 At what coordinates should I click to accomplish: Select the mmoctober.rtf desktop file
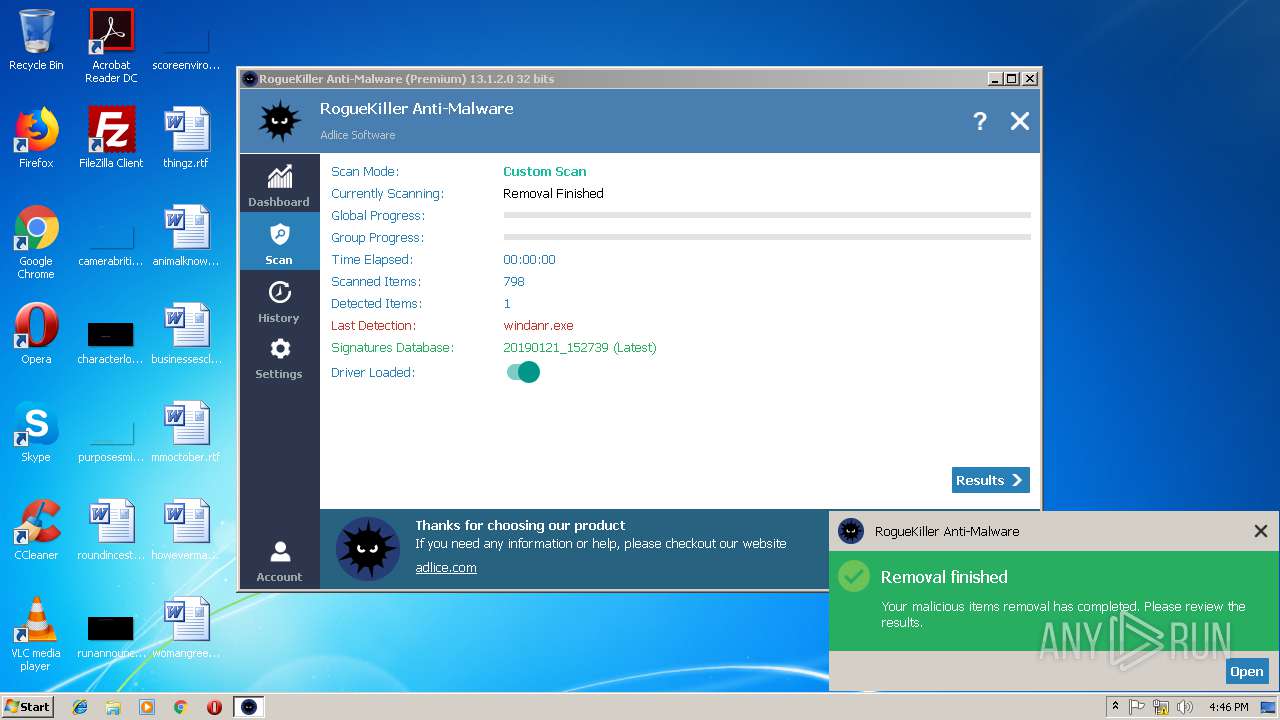point(186,432)
